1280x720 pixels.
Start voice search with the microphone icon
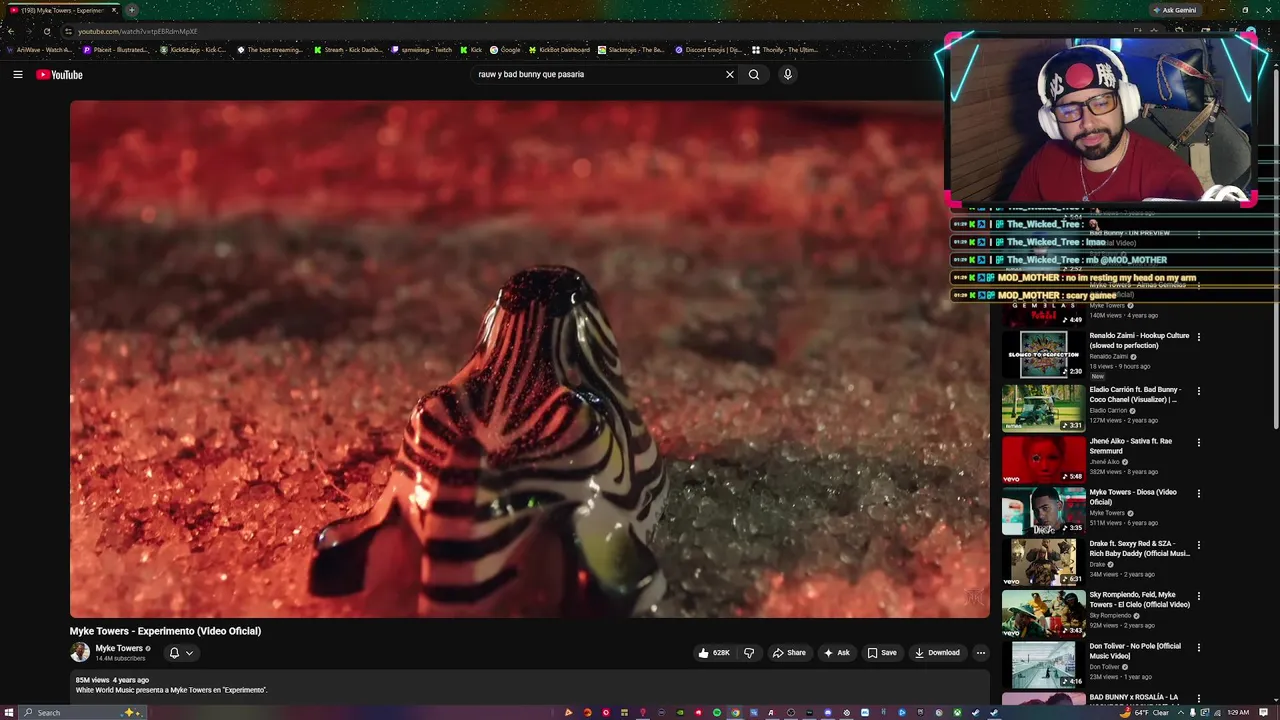(x=788, y=74)
